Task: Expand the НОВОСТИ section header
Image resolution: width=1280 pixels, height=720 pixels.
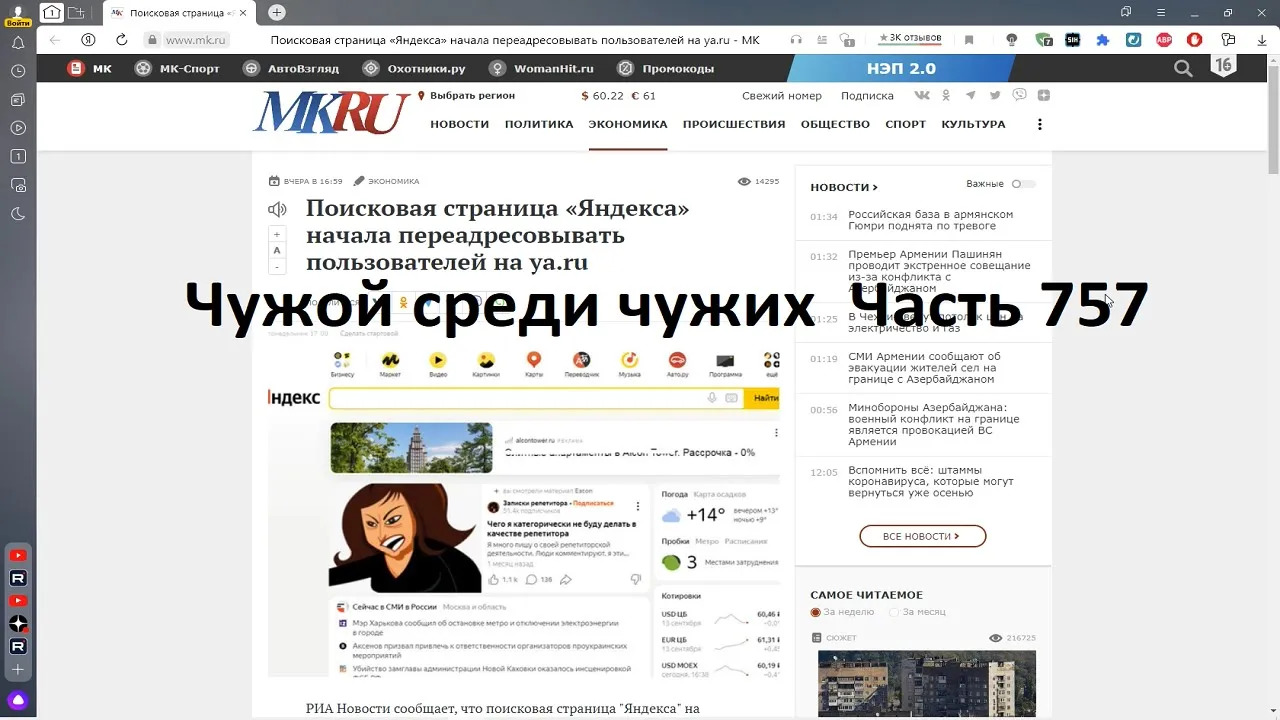Action: [844, 187]
